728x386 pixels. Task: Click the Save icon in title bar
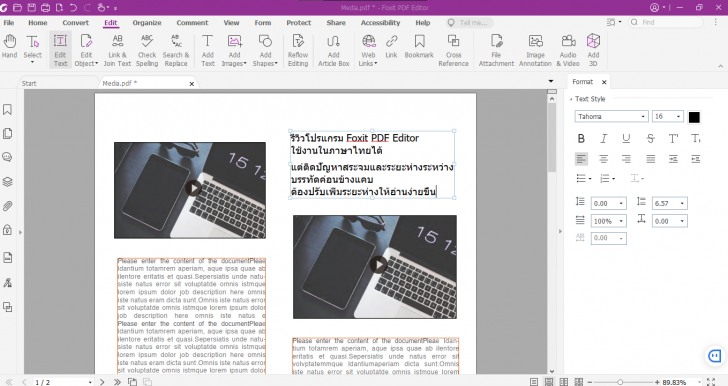(32, 7)
